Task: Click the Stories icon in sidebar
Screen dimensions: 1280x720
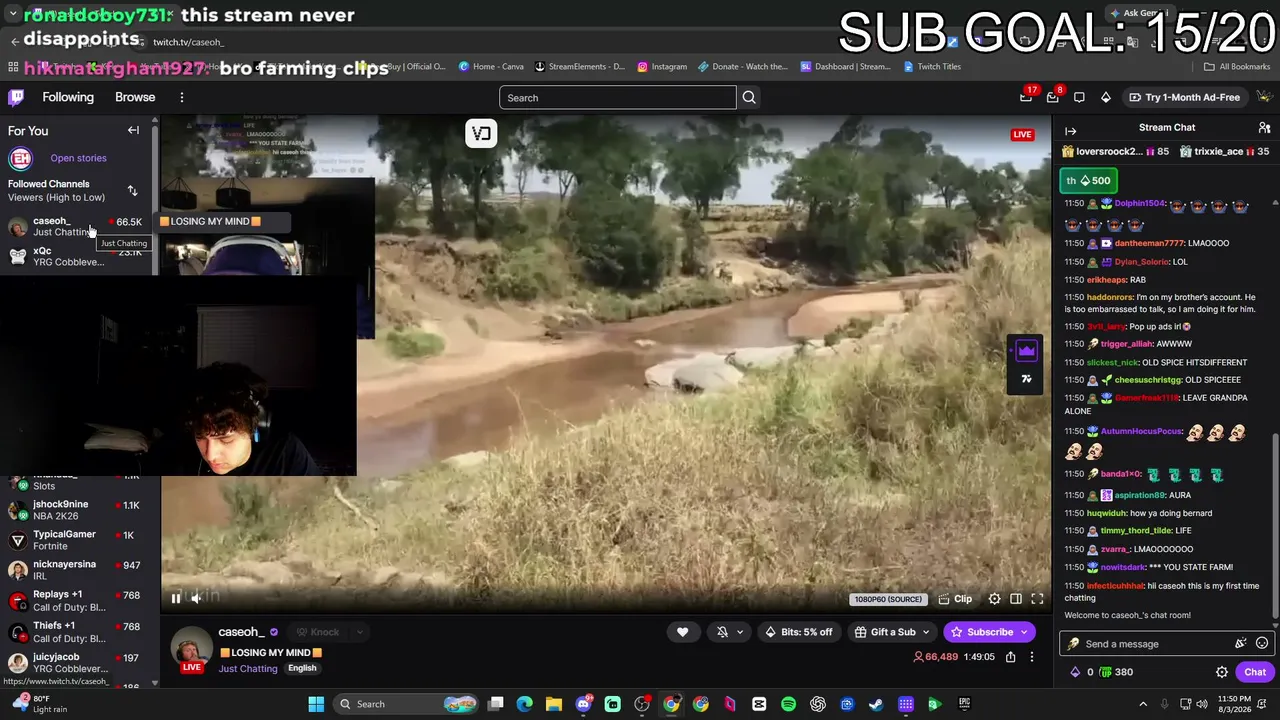Action: pyautogui.click(x=20, y=158)
